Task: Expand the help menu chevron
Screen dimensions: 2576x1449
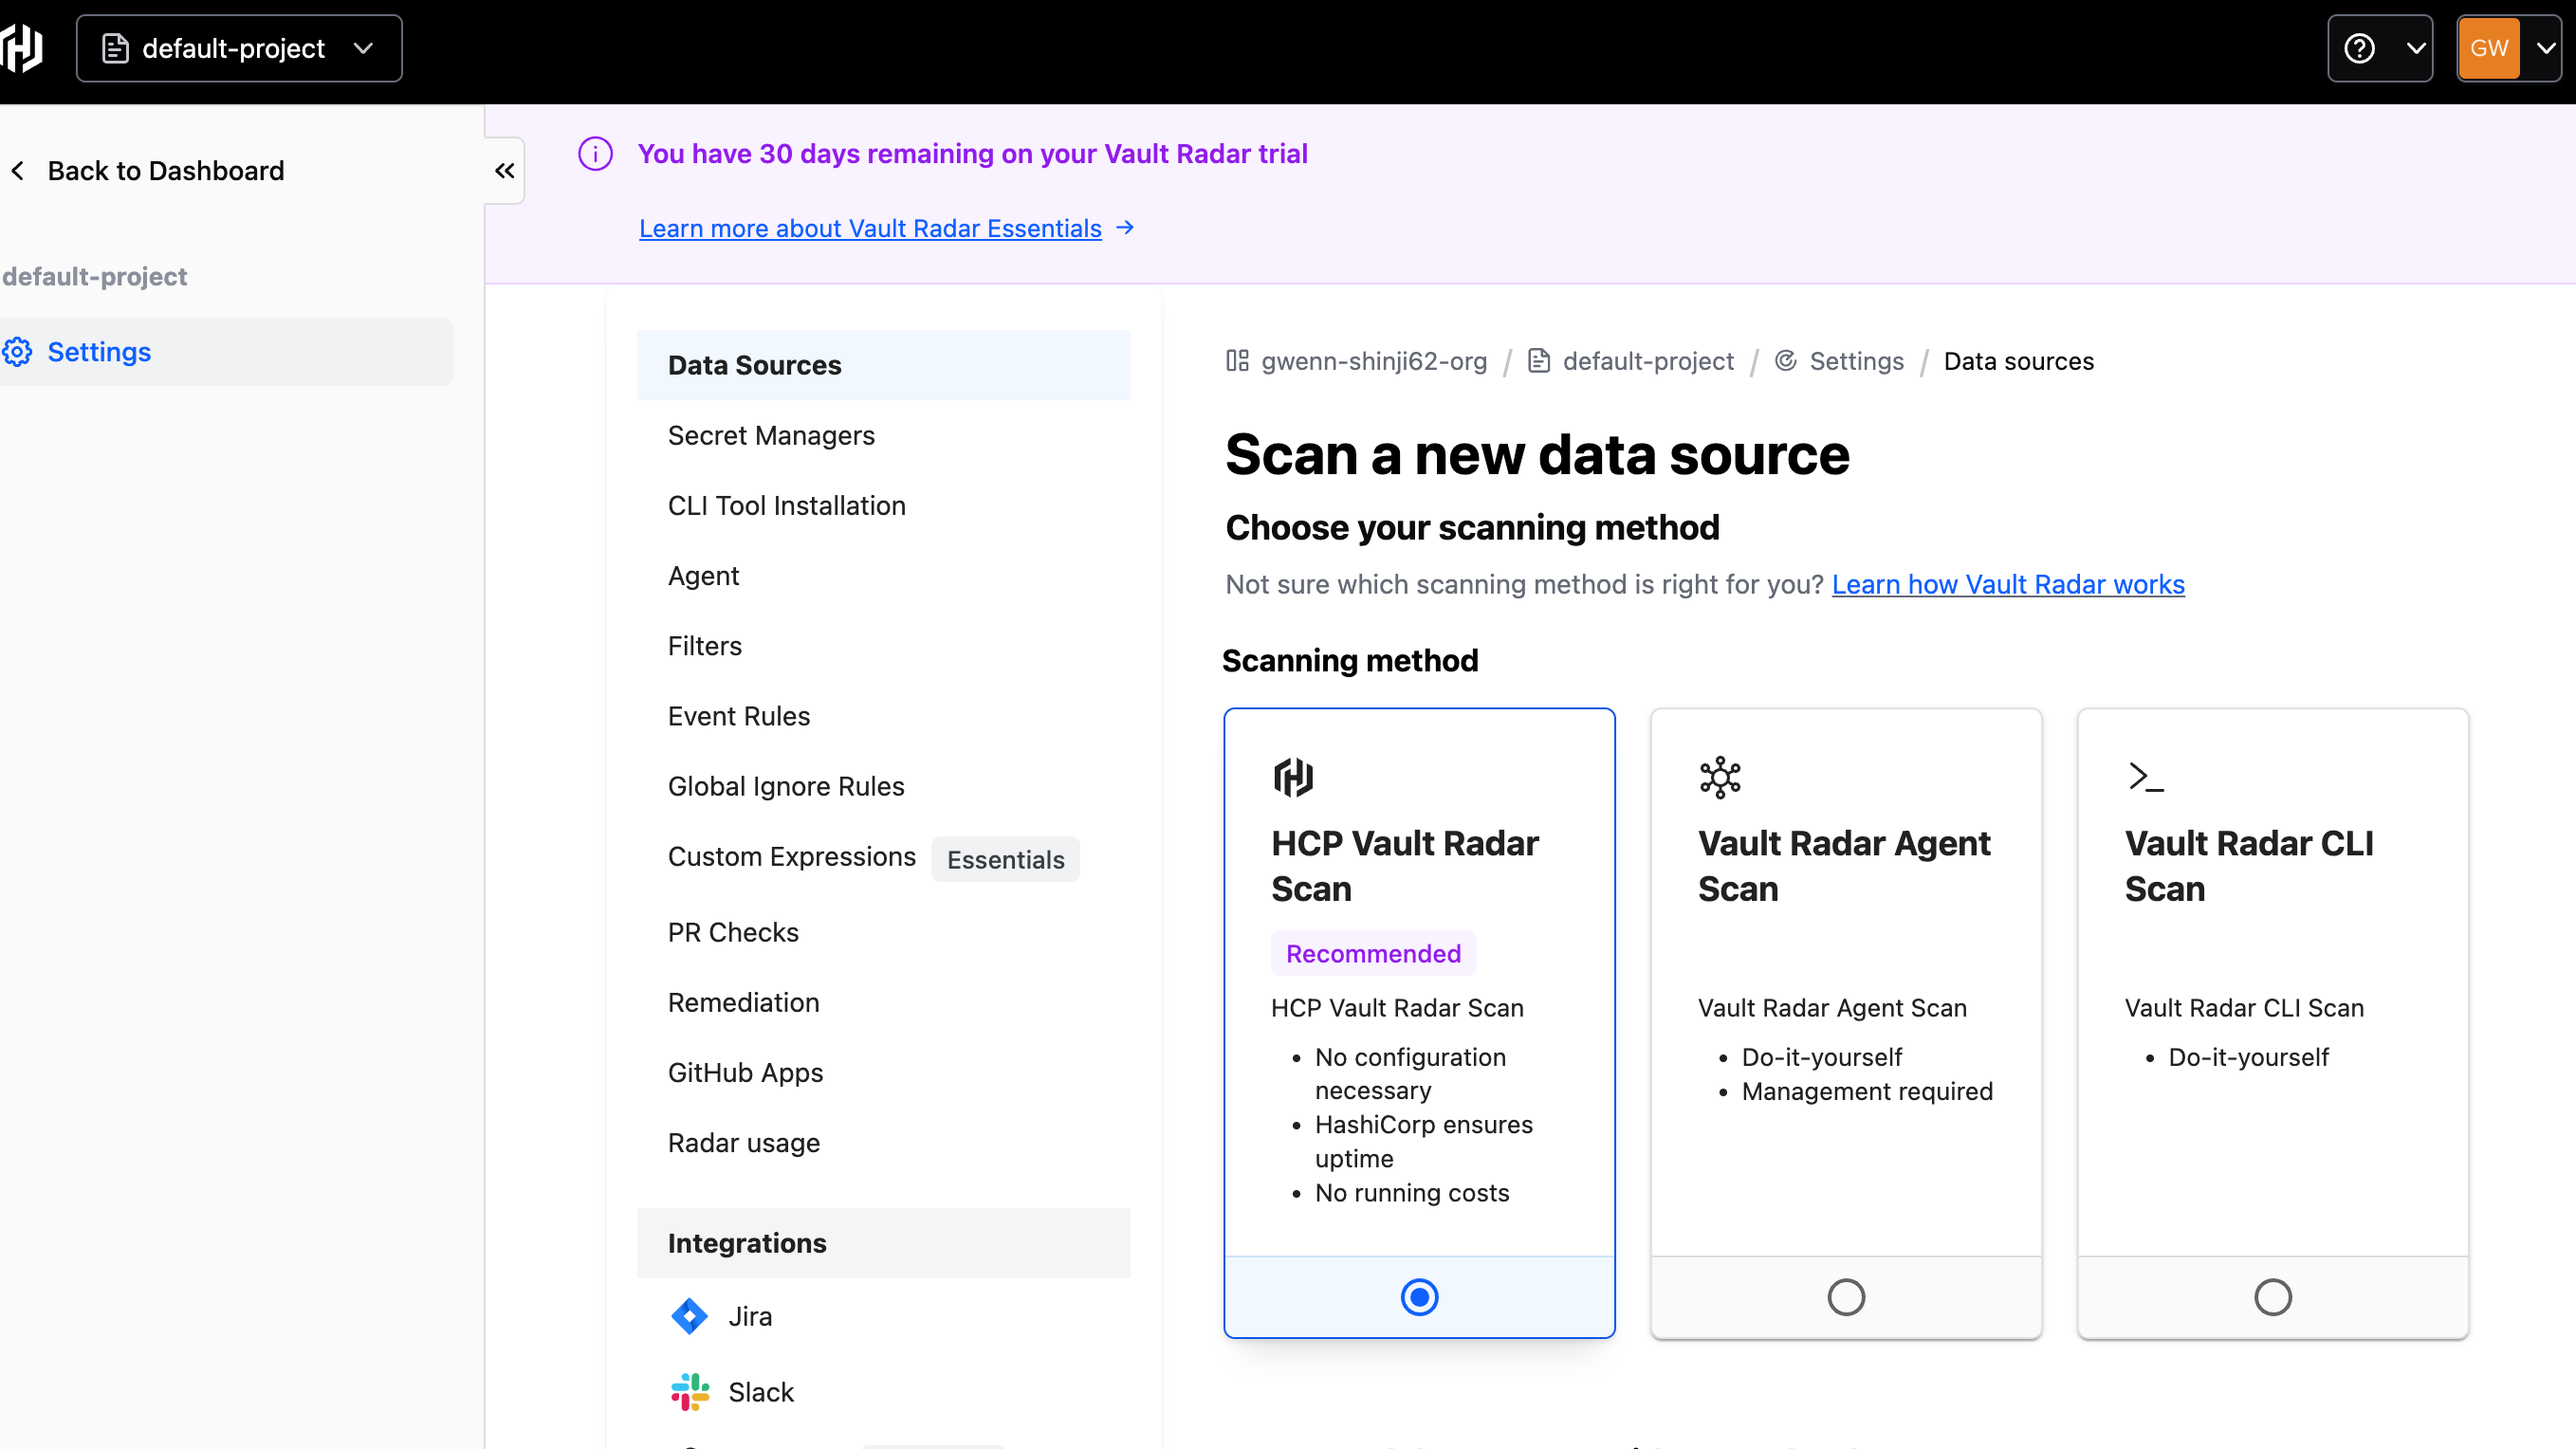Action: point(2415,48)
